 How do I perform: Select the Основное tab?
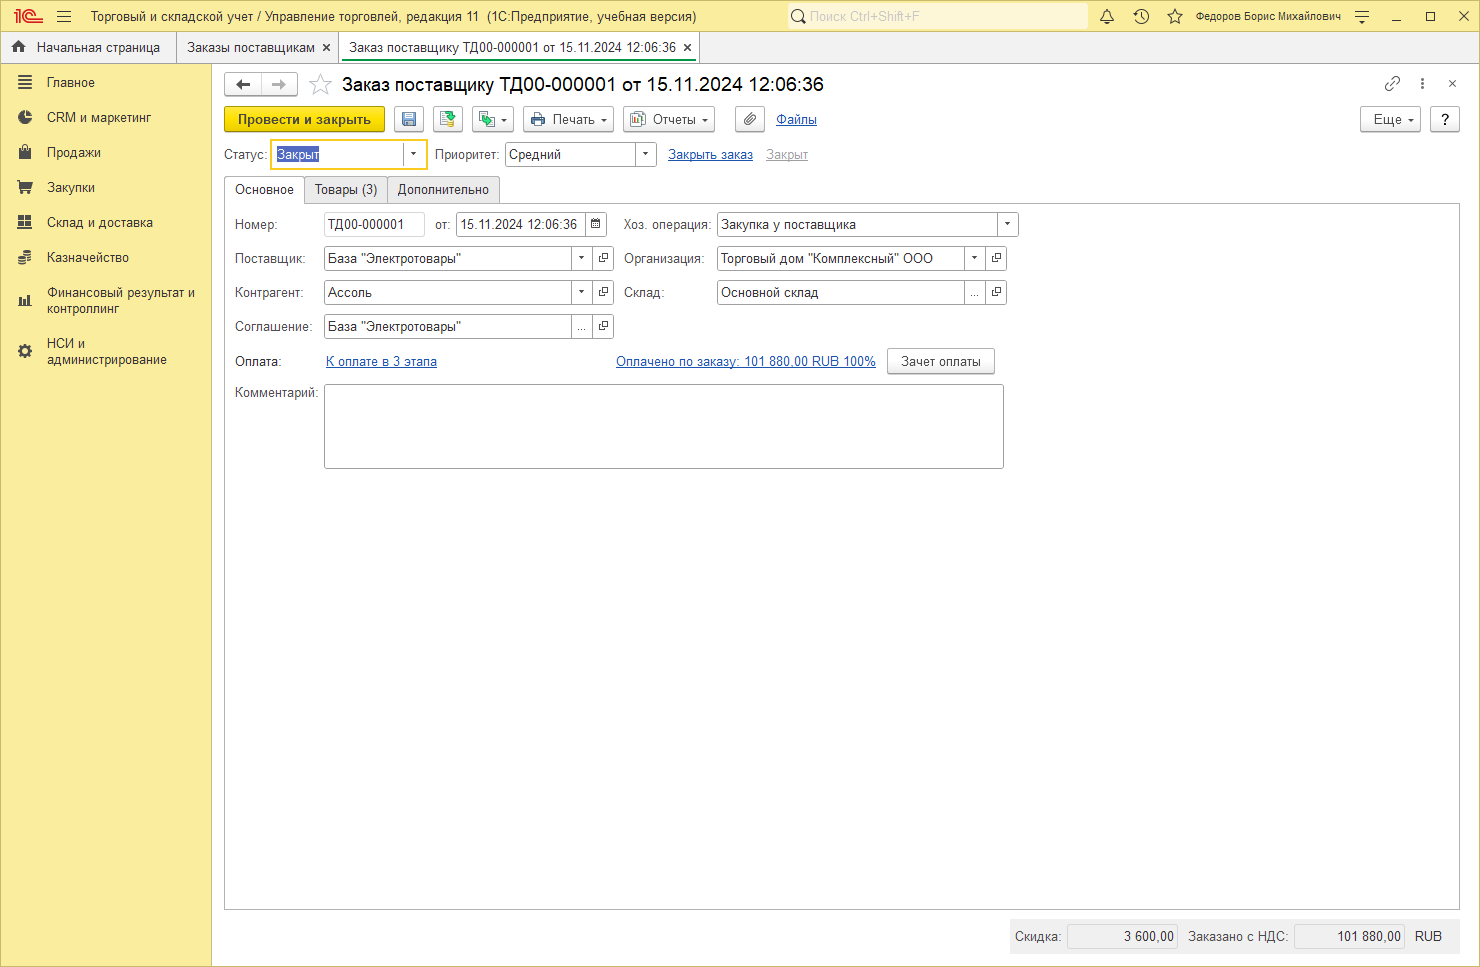[264, 190]
